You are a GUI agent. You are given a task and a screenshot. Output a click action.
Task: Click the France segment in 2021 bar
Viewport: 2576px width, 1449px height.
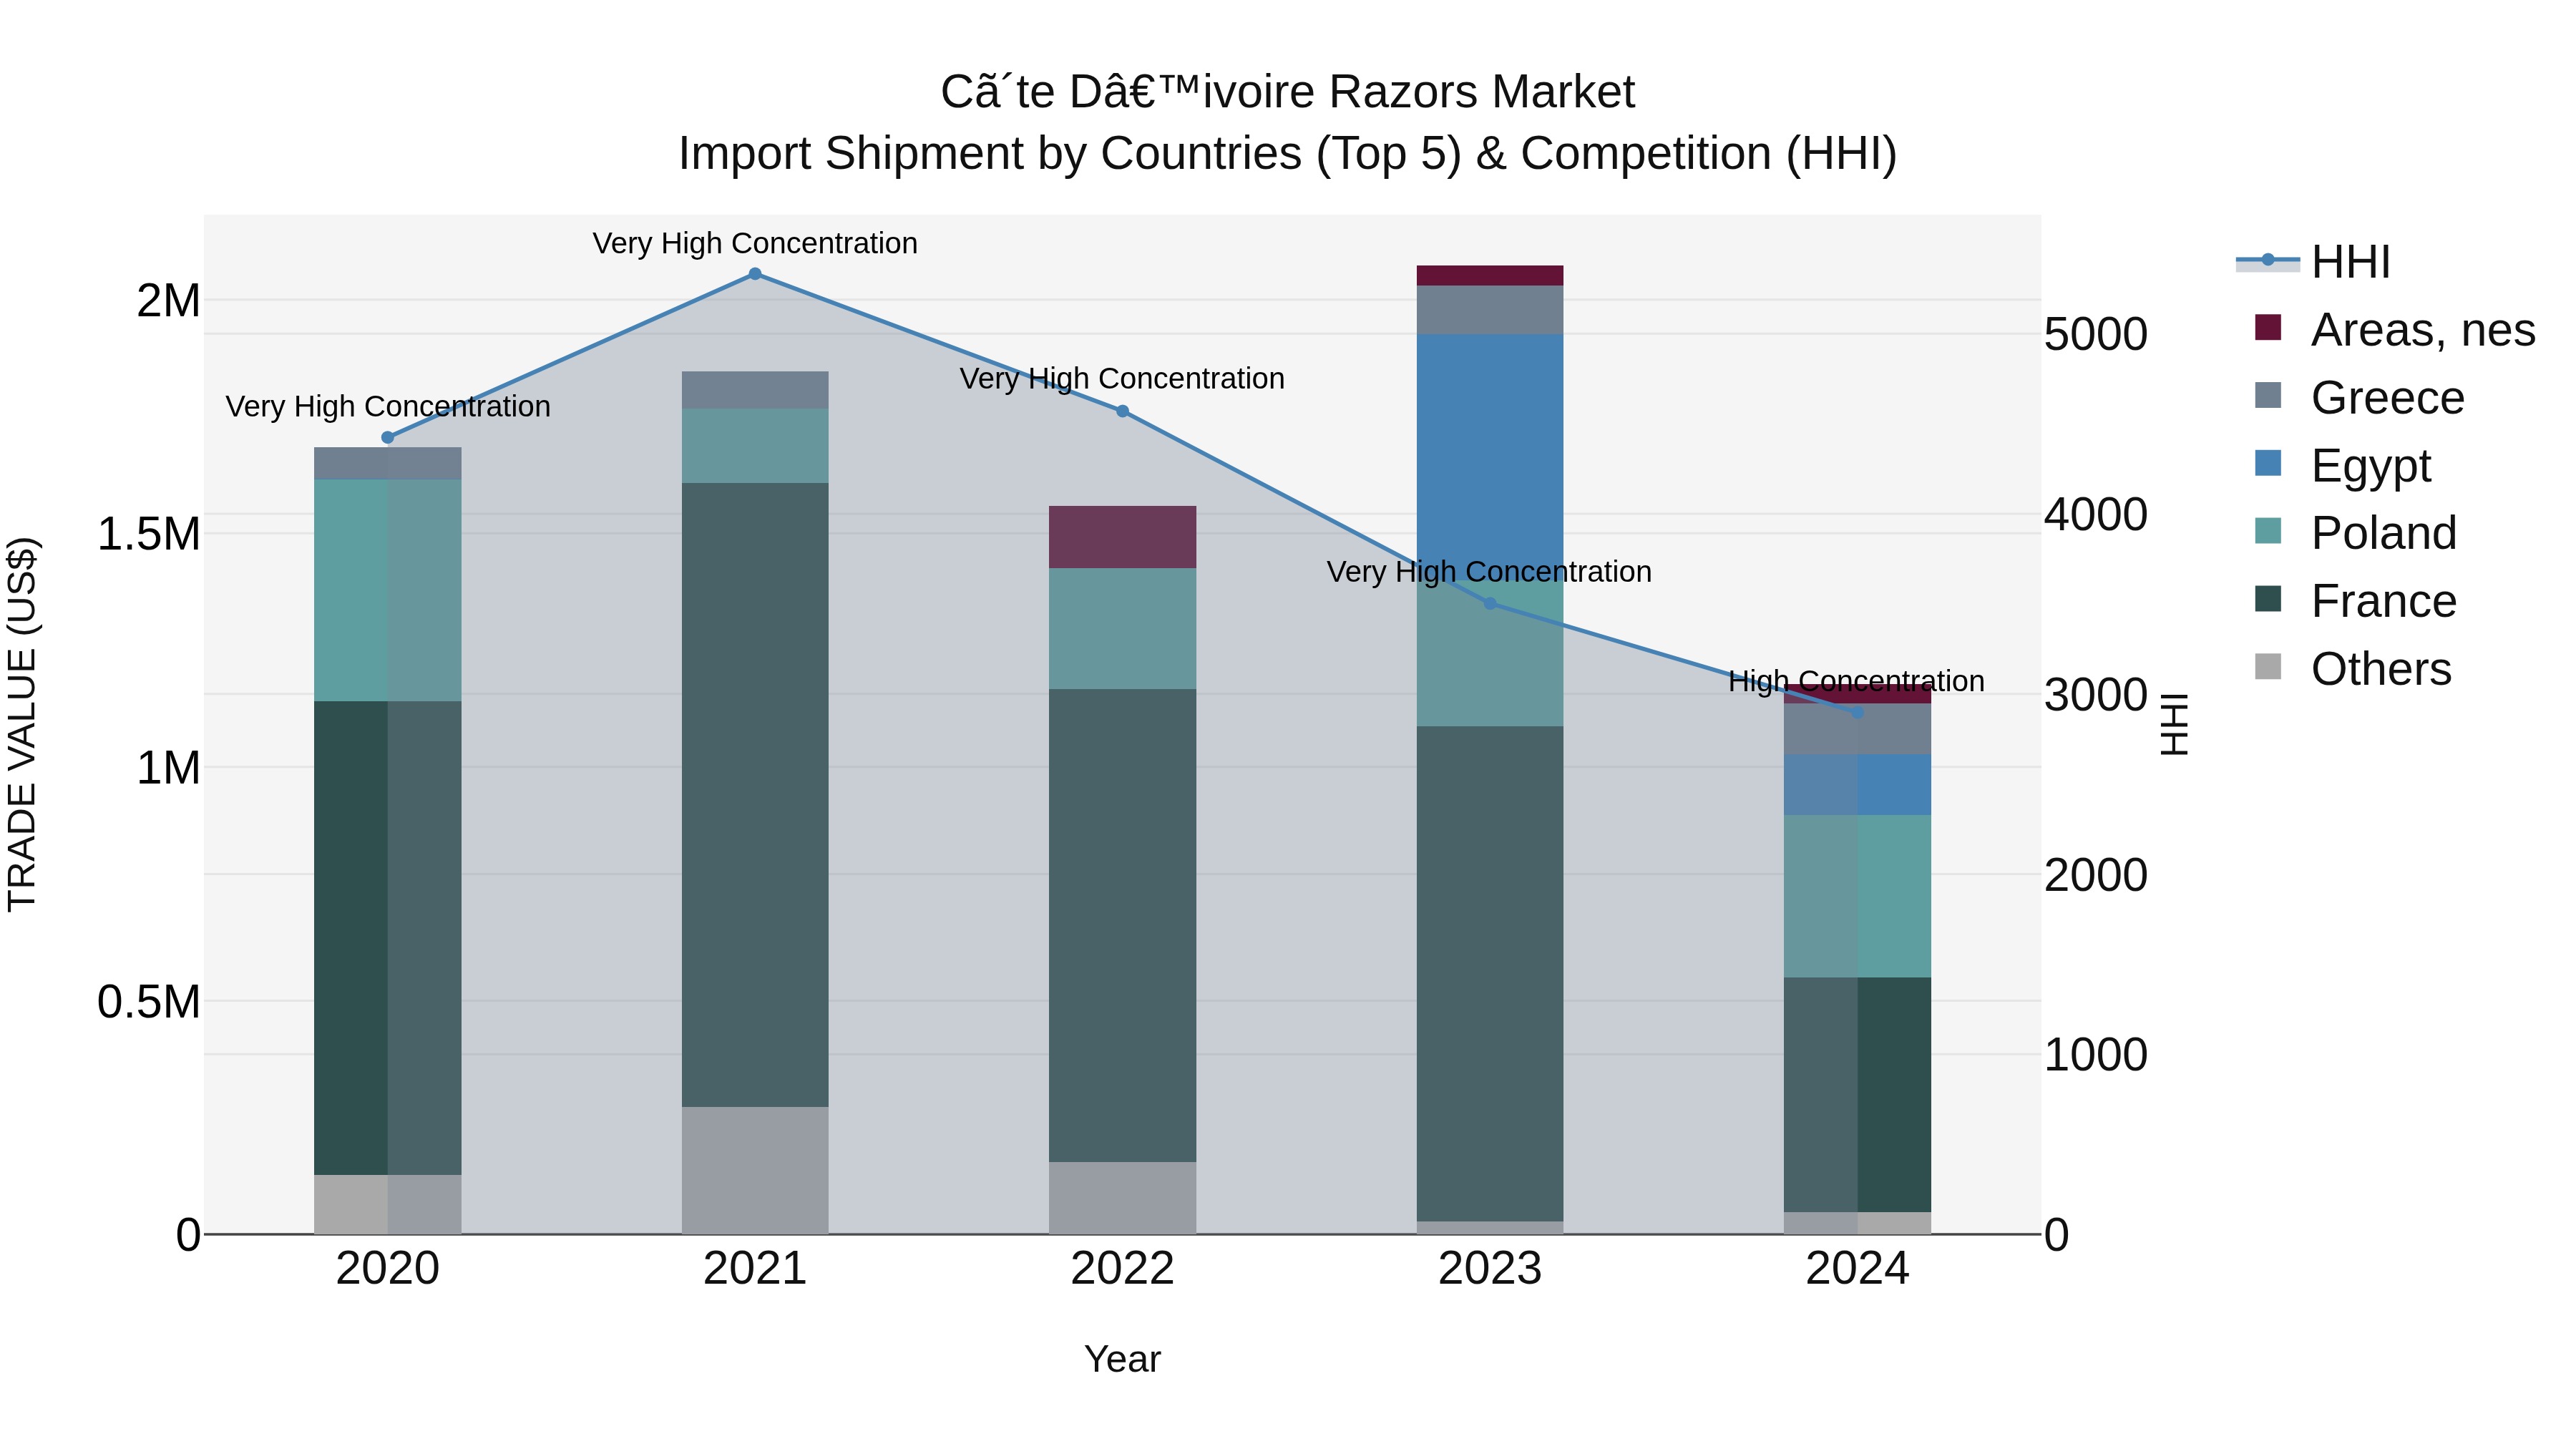pos(755,795)
